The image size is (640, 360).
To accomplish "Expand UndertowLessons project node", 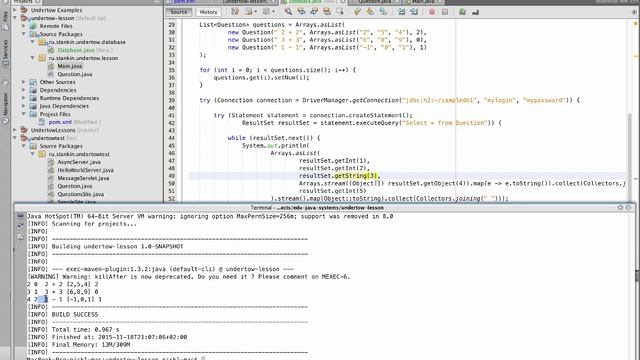I will tap(15, 130).
